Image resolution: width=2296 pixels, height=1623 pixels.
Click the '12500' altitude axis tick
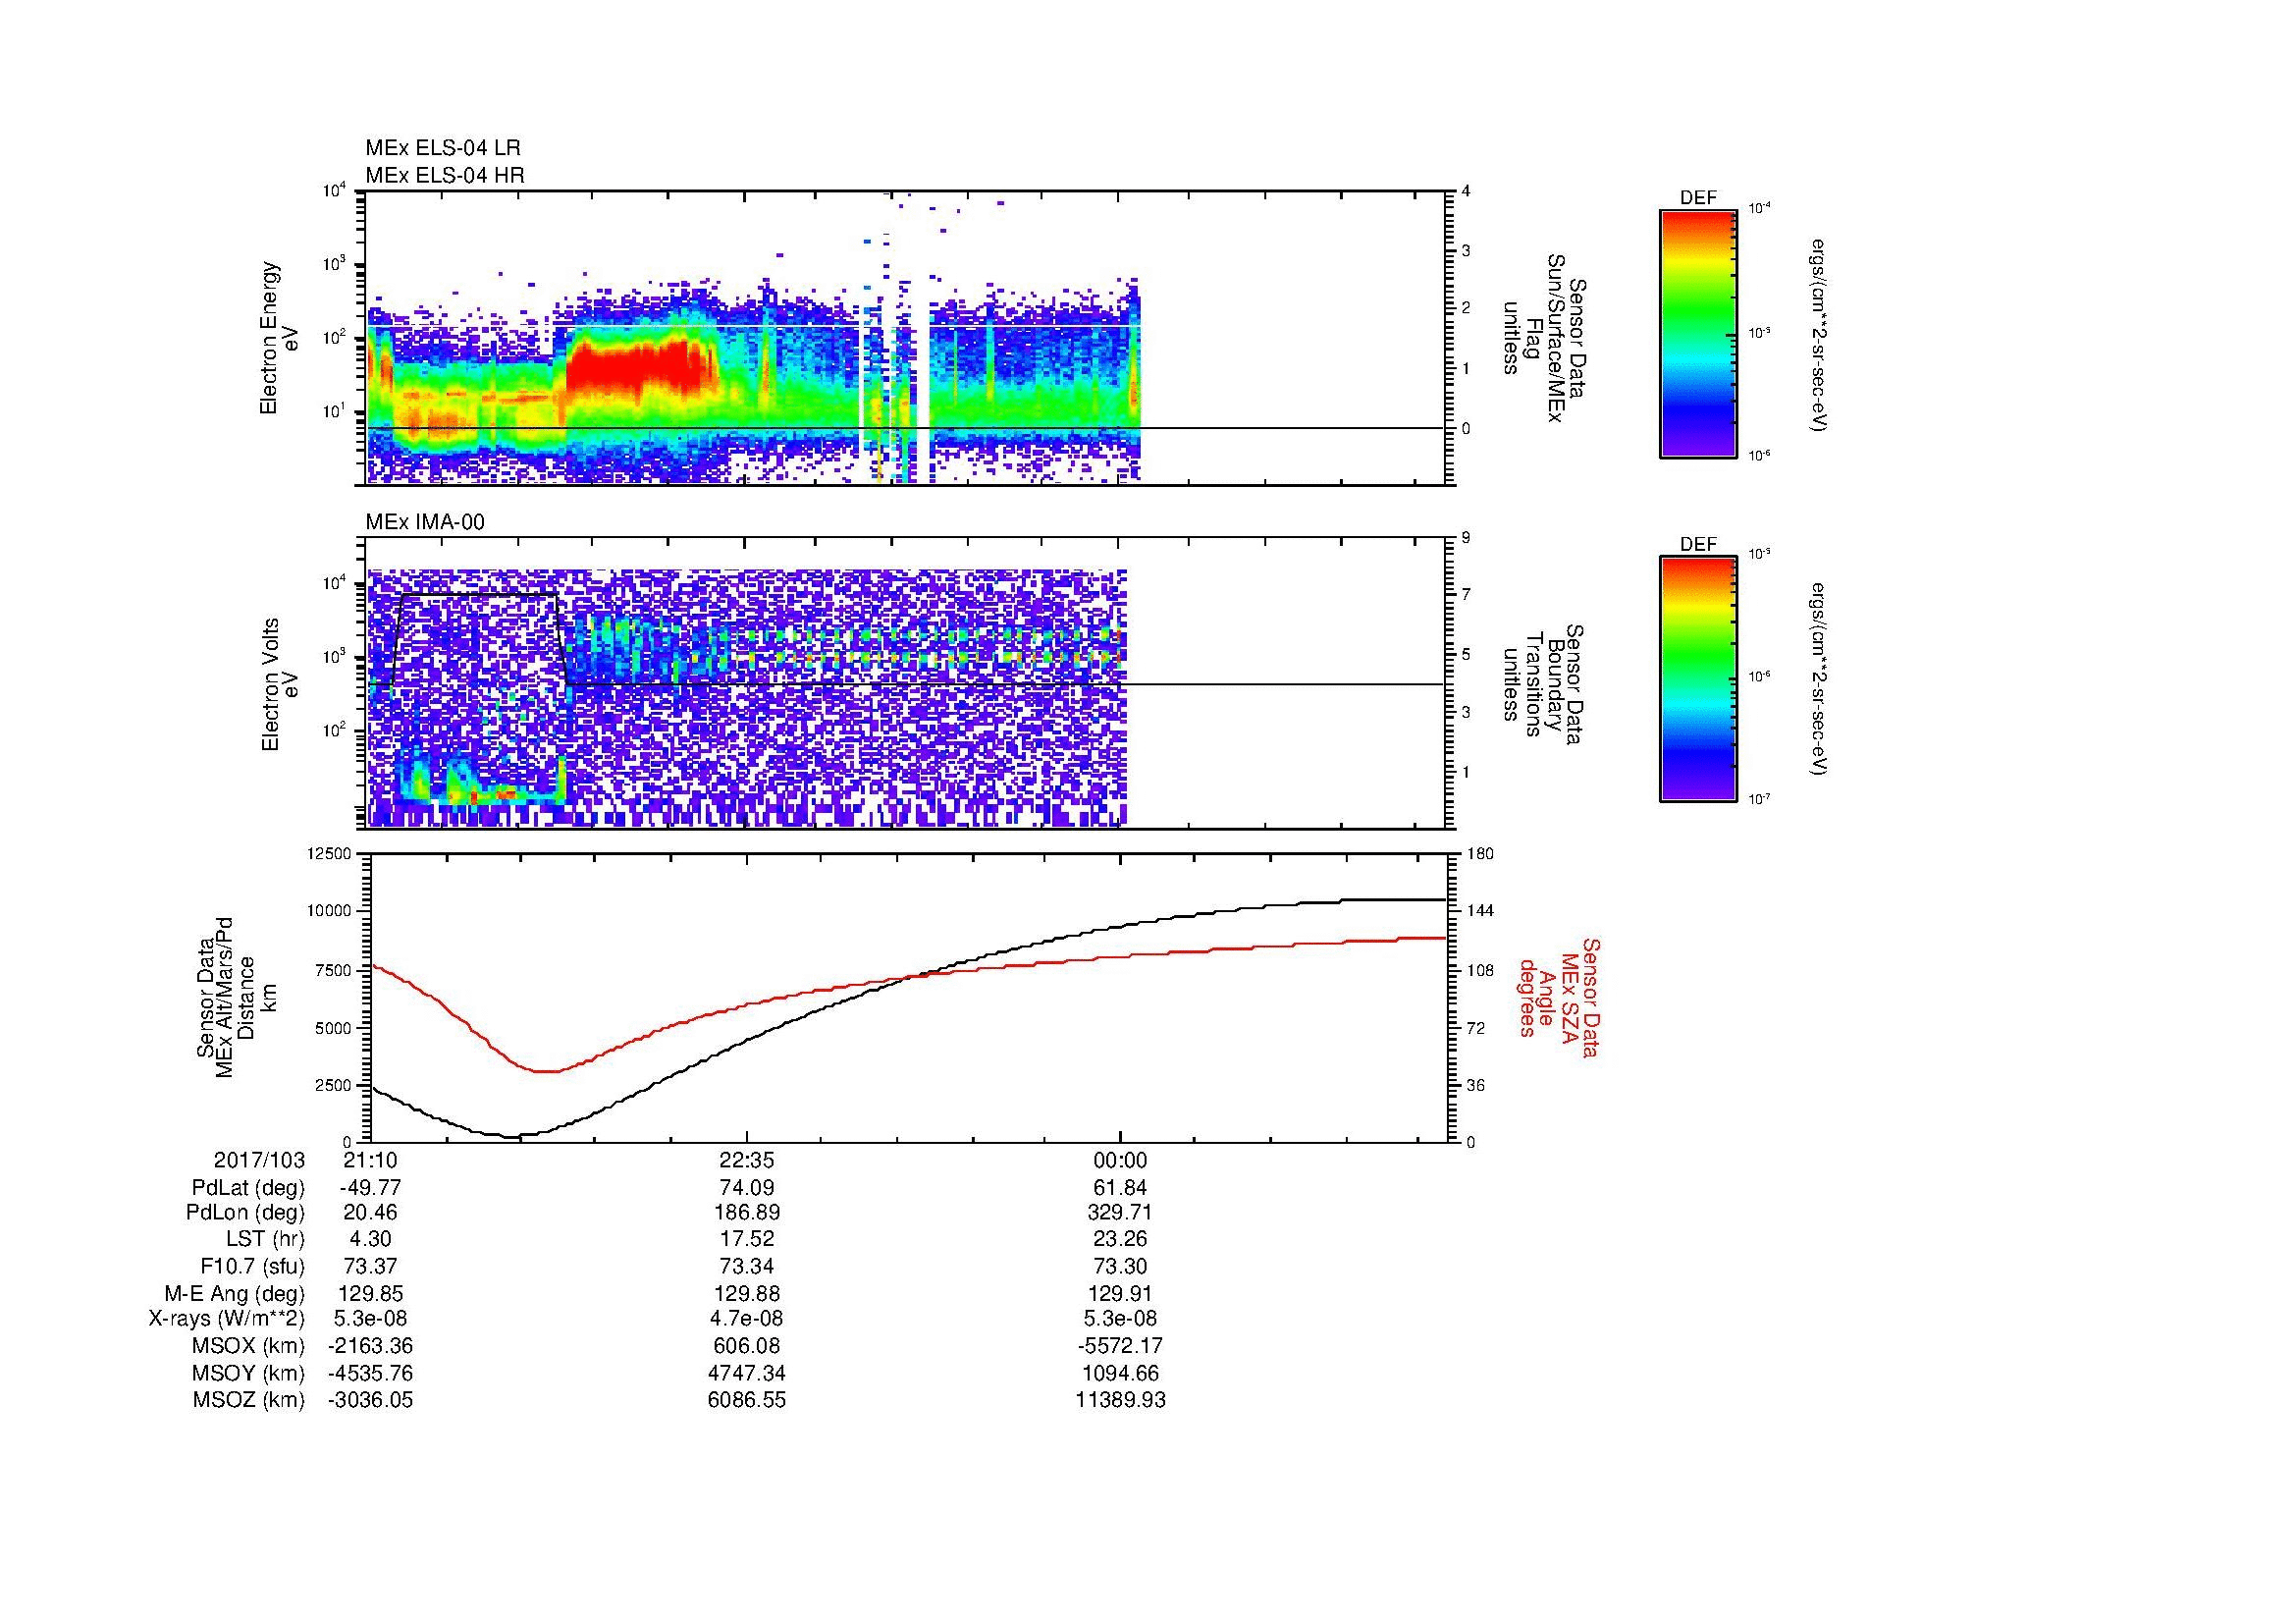click(x=329, y=854)
